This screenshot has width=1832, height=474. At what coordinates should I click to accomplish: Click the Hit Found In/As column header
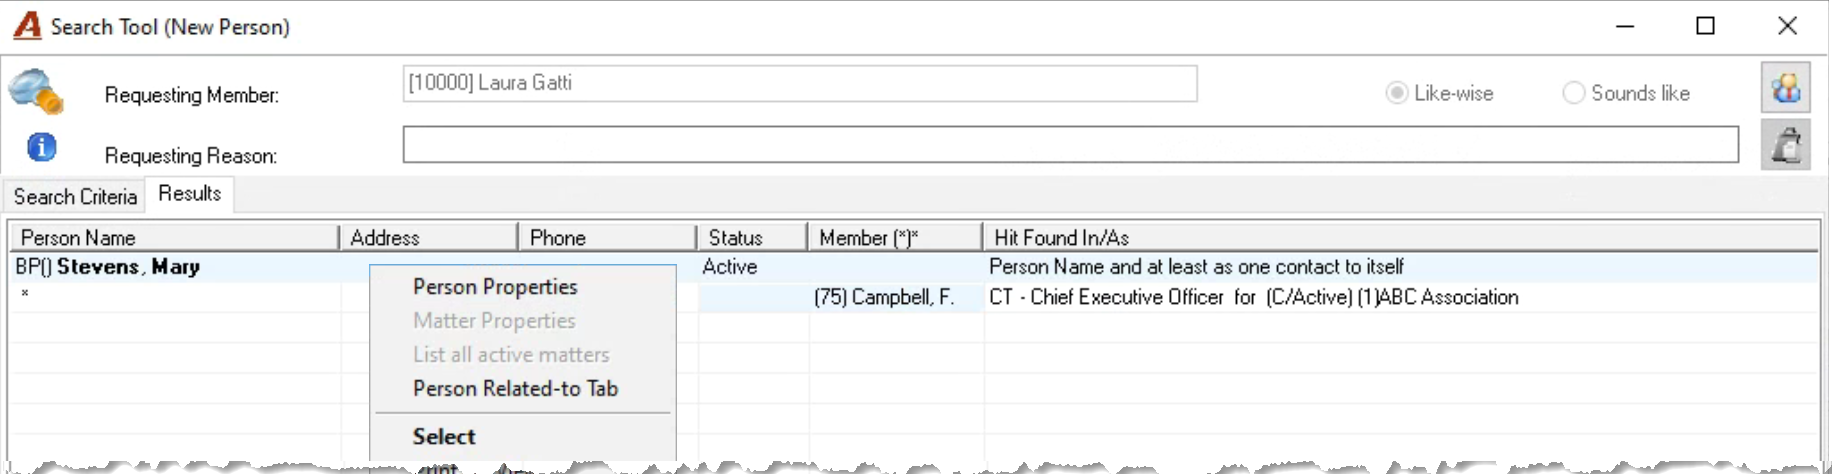(x=1400, y=238)
